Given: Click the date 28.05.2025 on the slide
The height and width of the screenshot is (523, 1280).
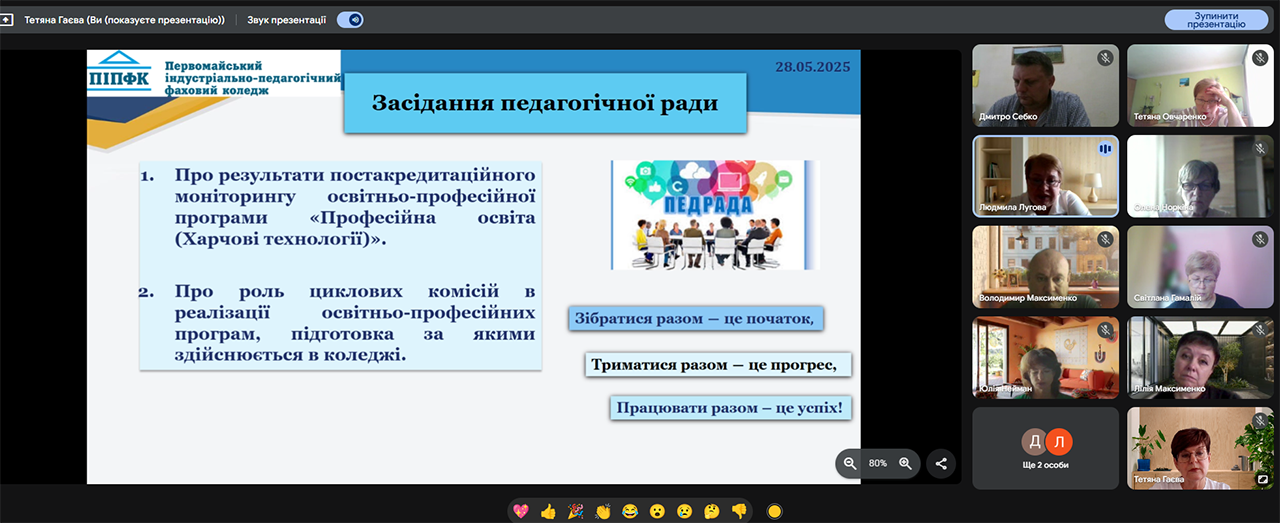Looking at the screenshot, I should click(812, 67).
